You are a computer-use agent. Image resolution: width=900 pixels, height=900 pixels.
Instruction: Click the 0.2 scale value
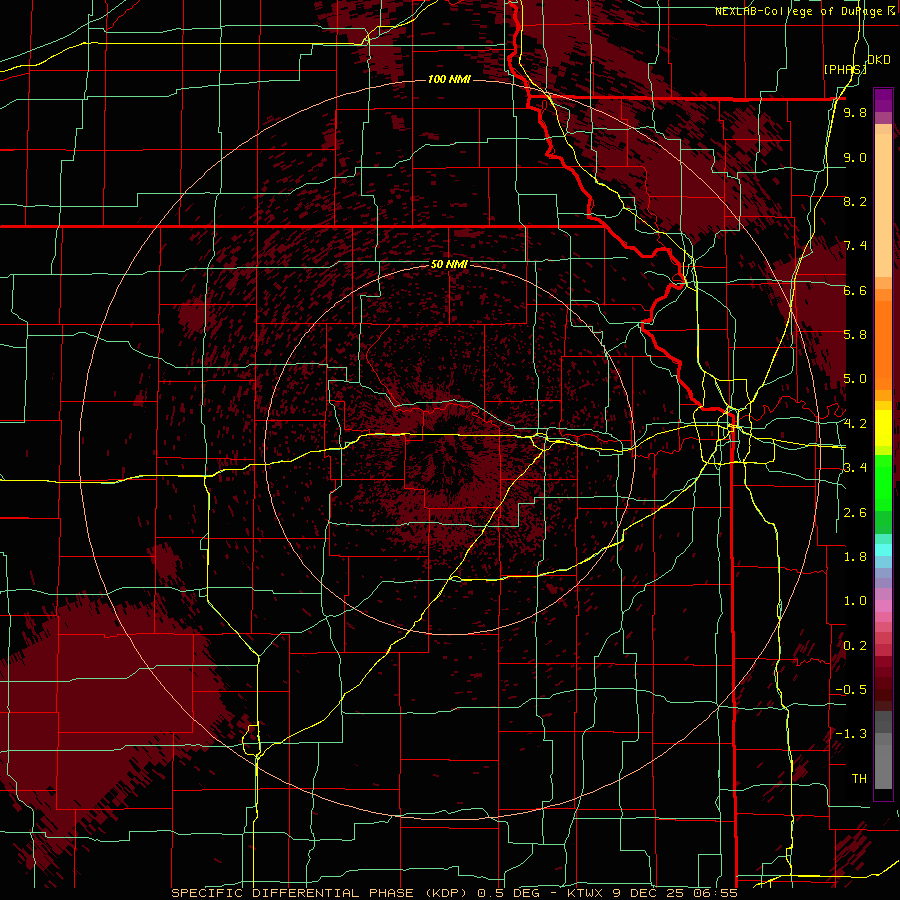click(855, 646)
